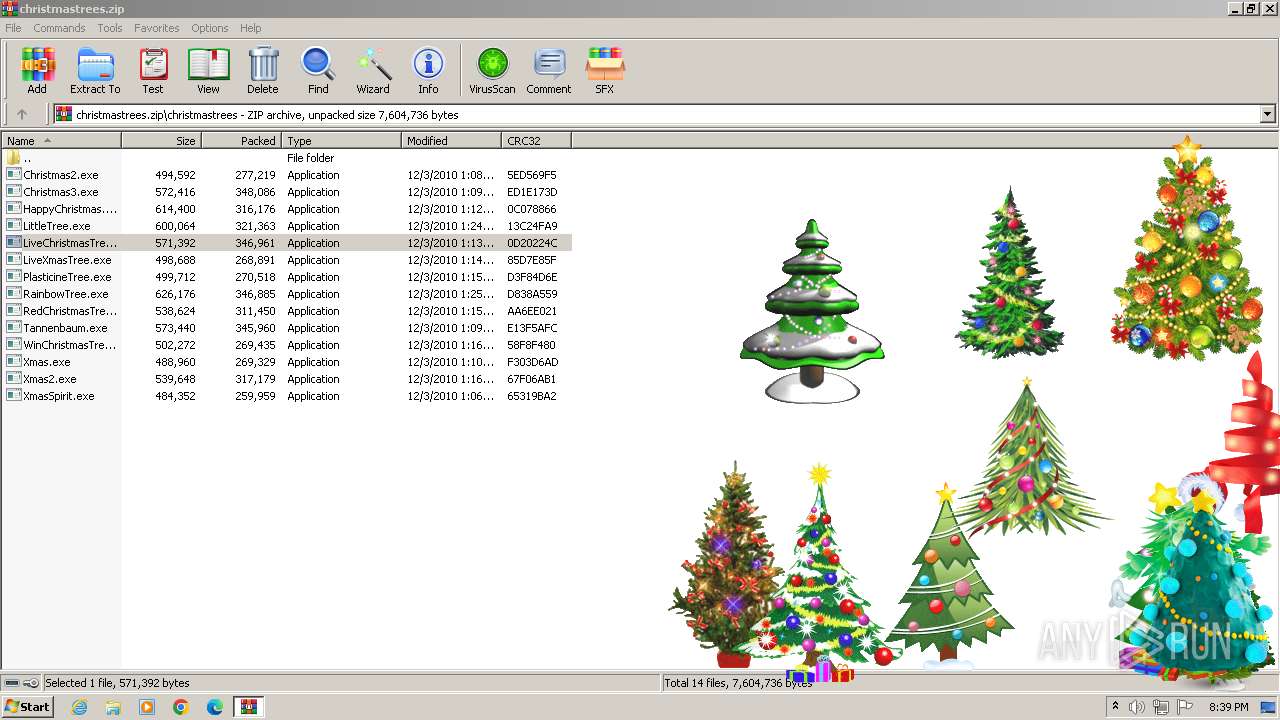Open the View file tool
1280x720 pixels.
pos(208,71)
